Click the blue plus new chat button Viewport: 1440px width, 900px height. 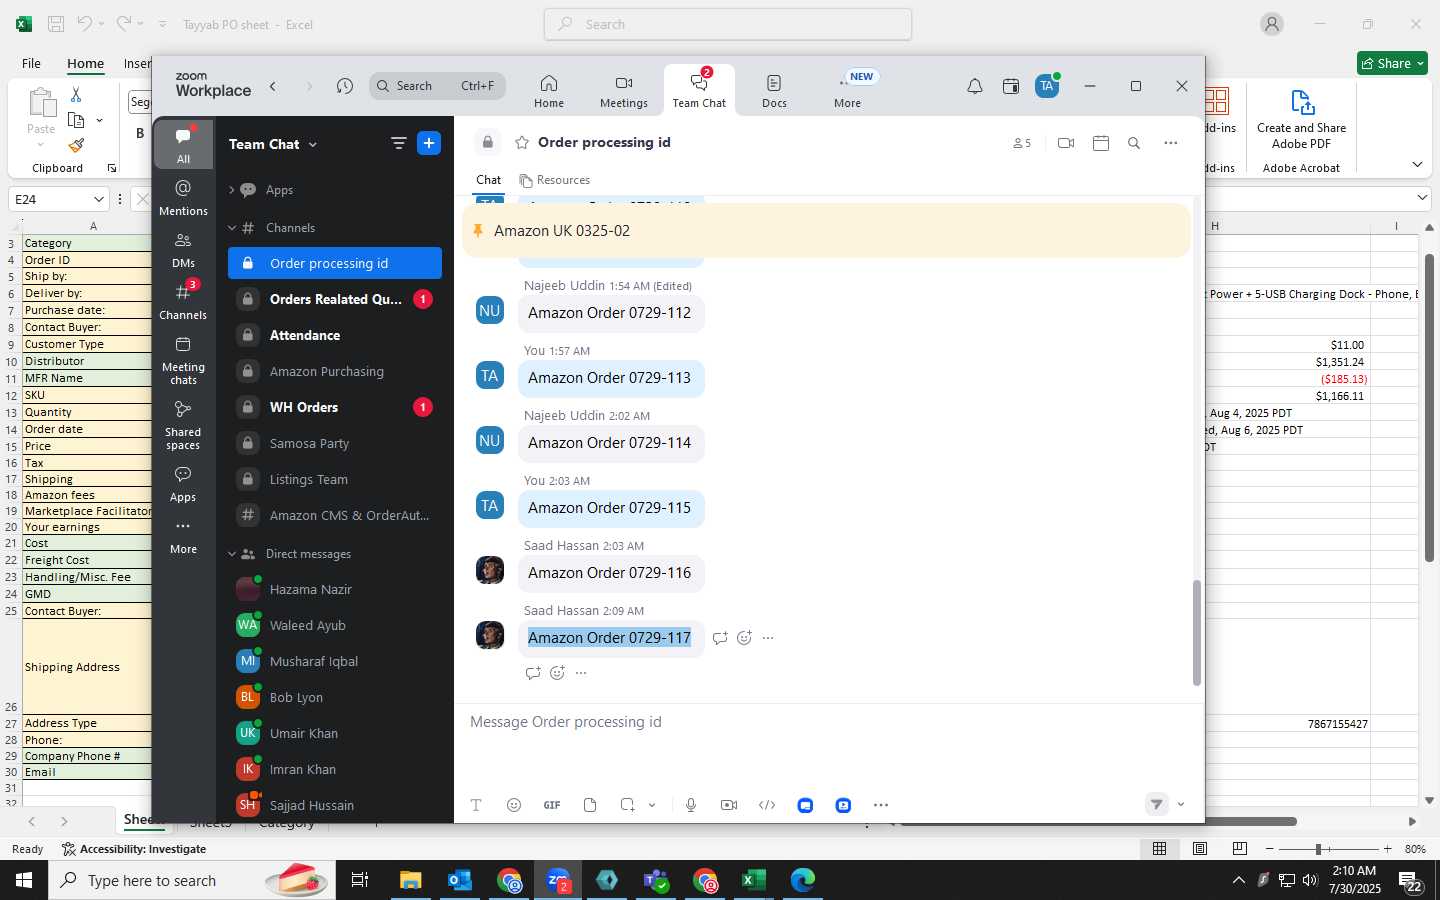pos(429,144)
